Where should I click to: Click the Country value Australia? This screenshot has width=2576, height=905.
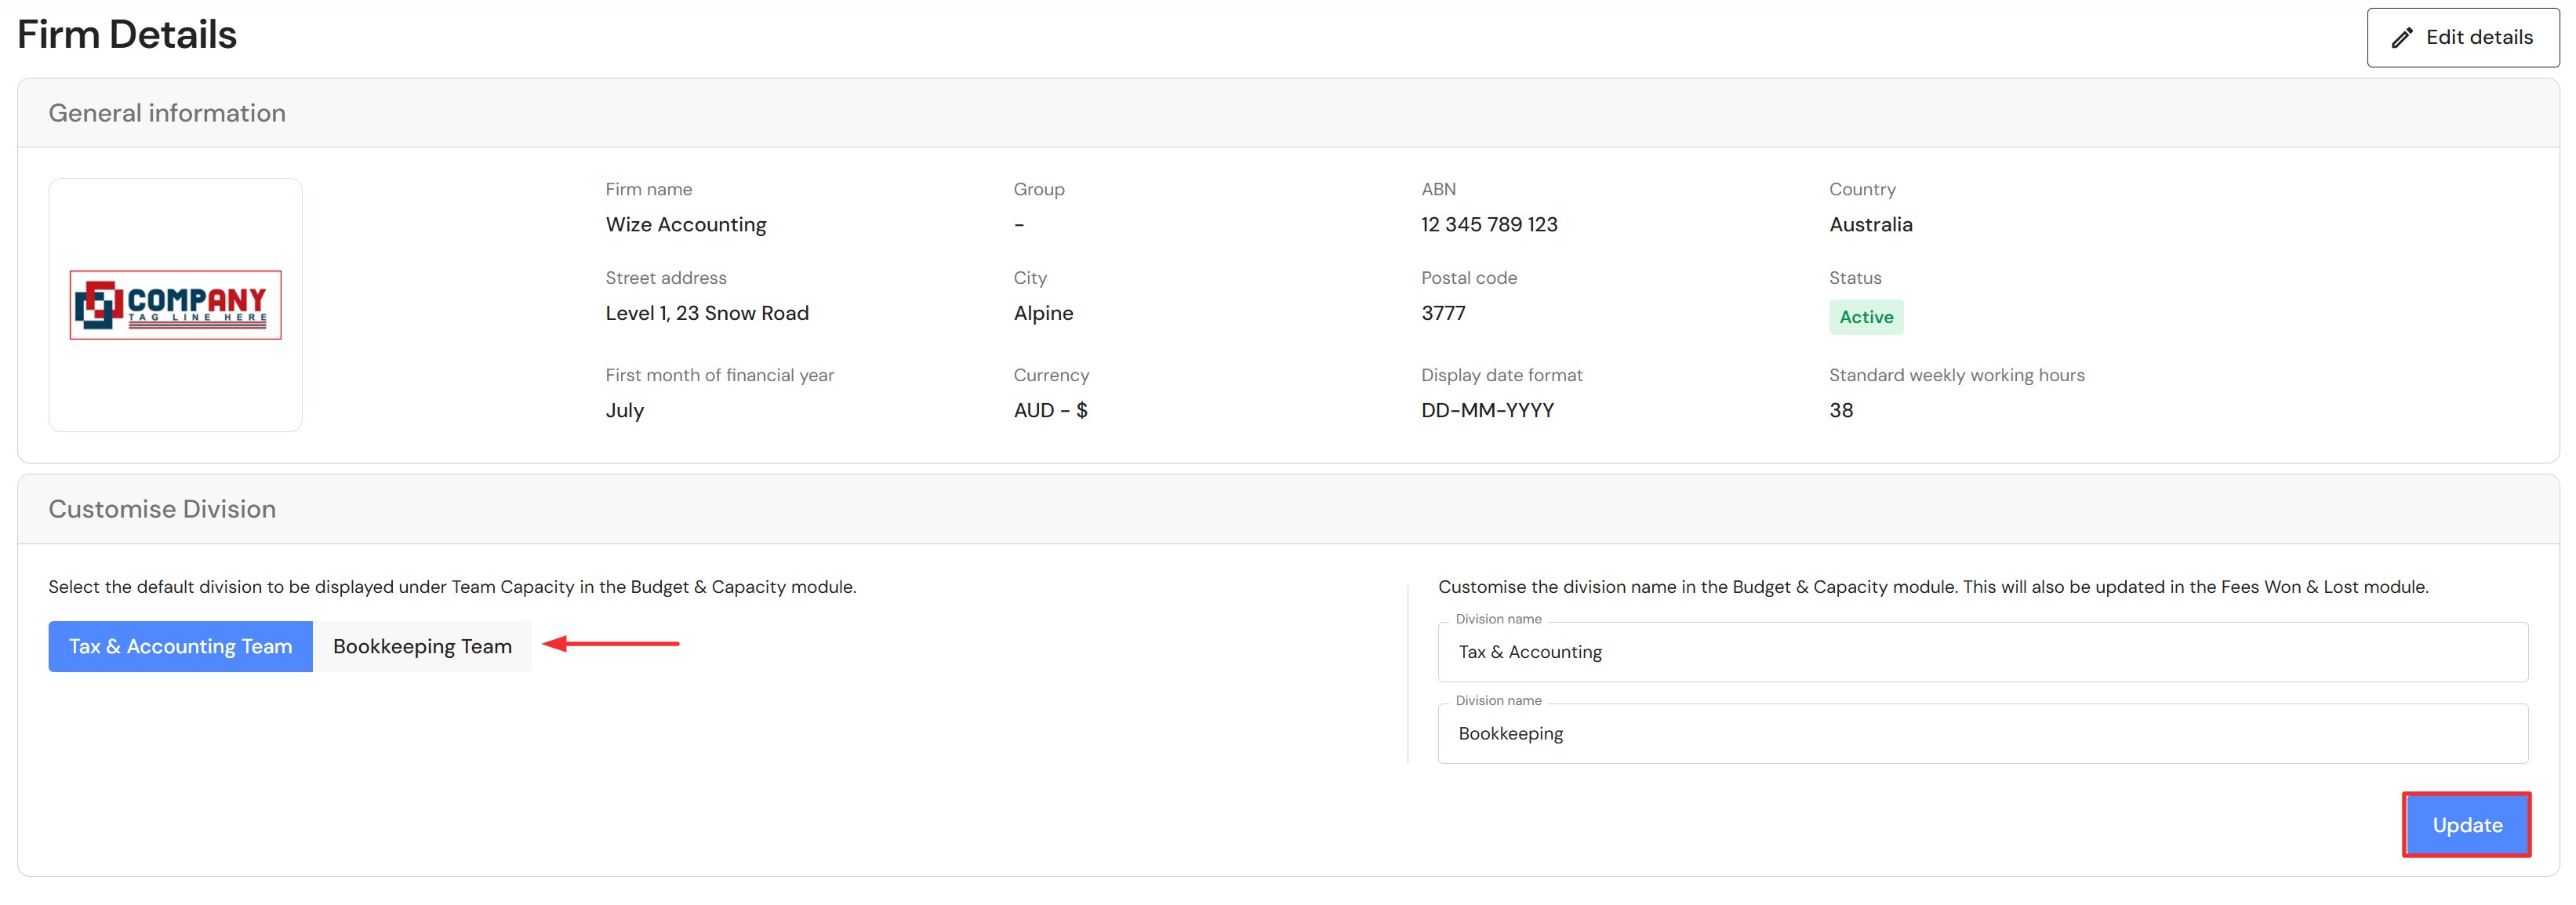(1870, 225)
